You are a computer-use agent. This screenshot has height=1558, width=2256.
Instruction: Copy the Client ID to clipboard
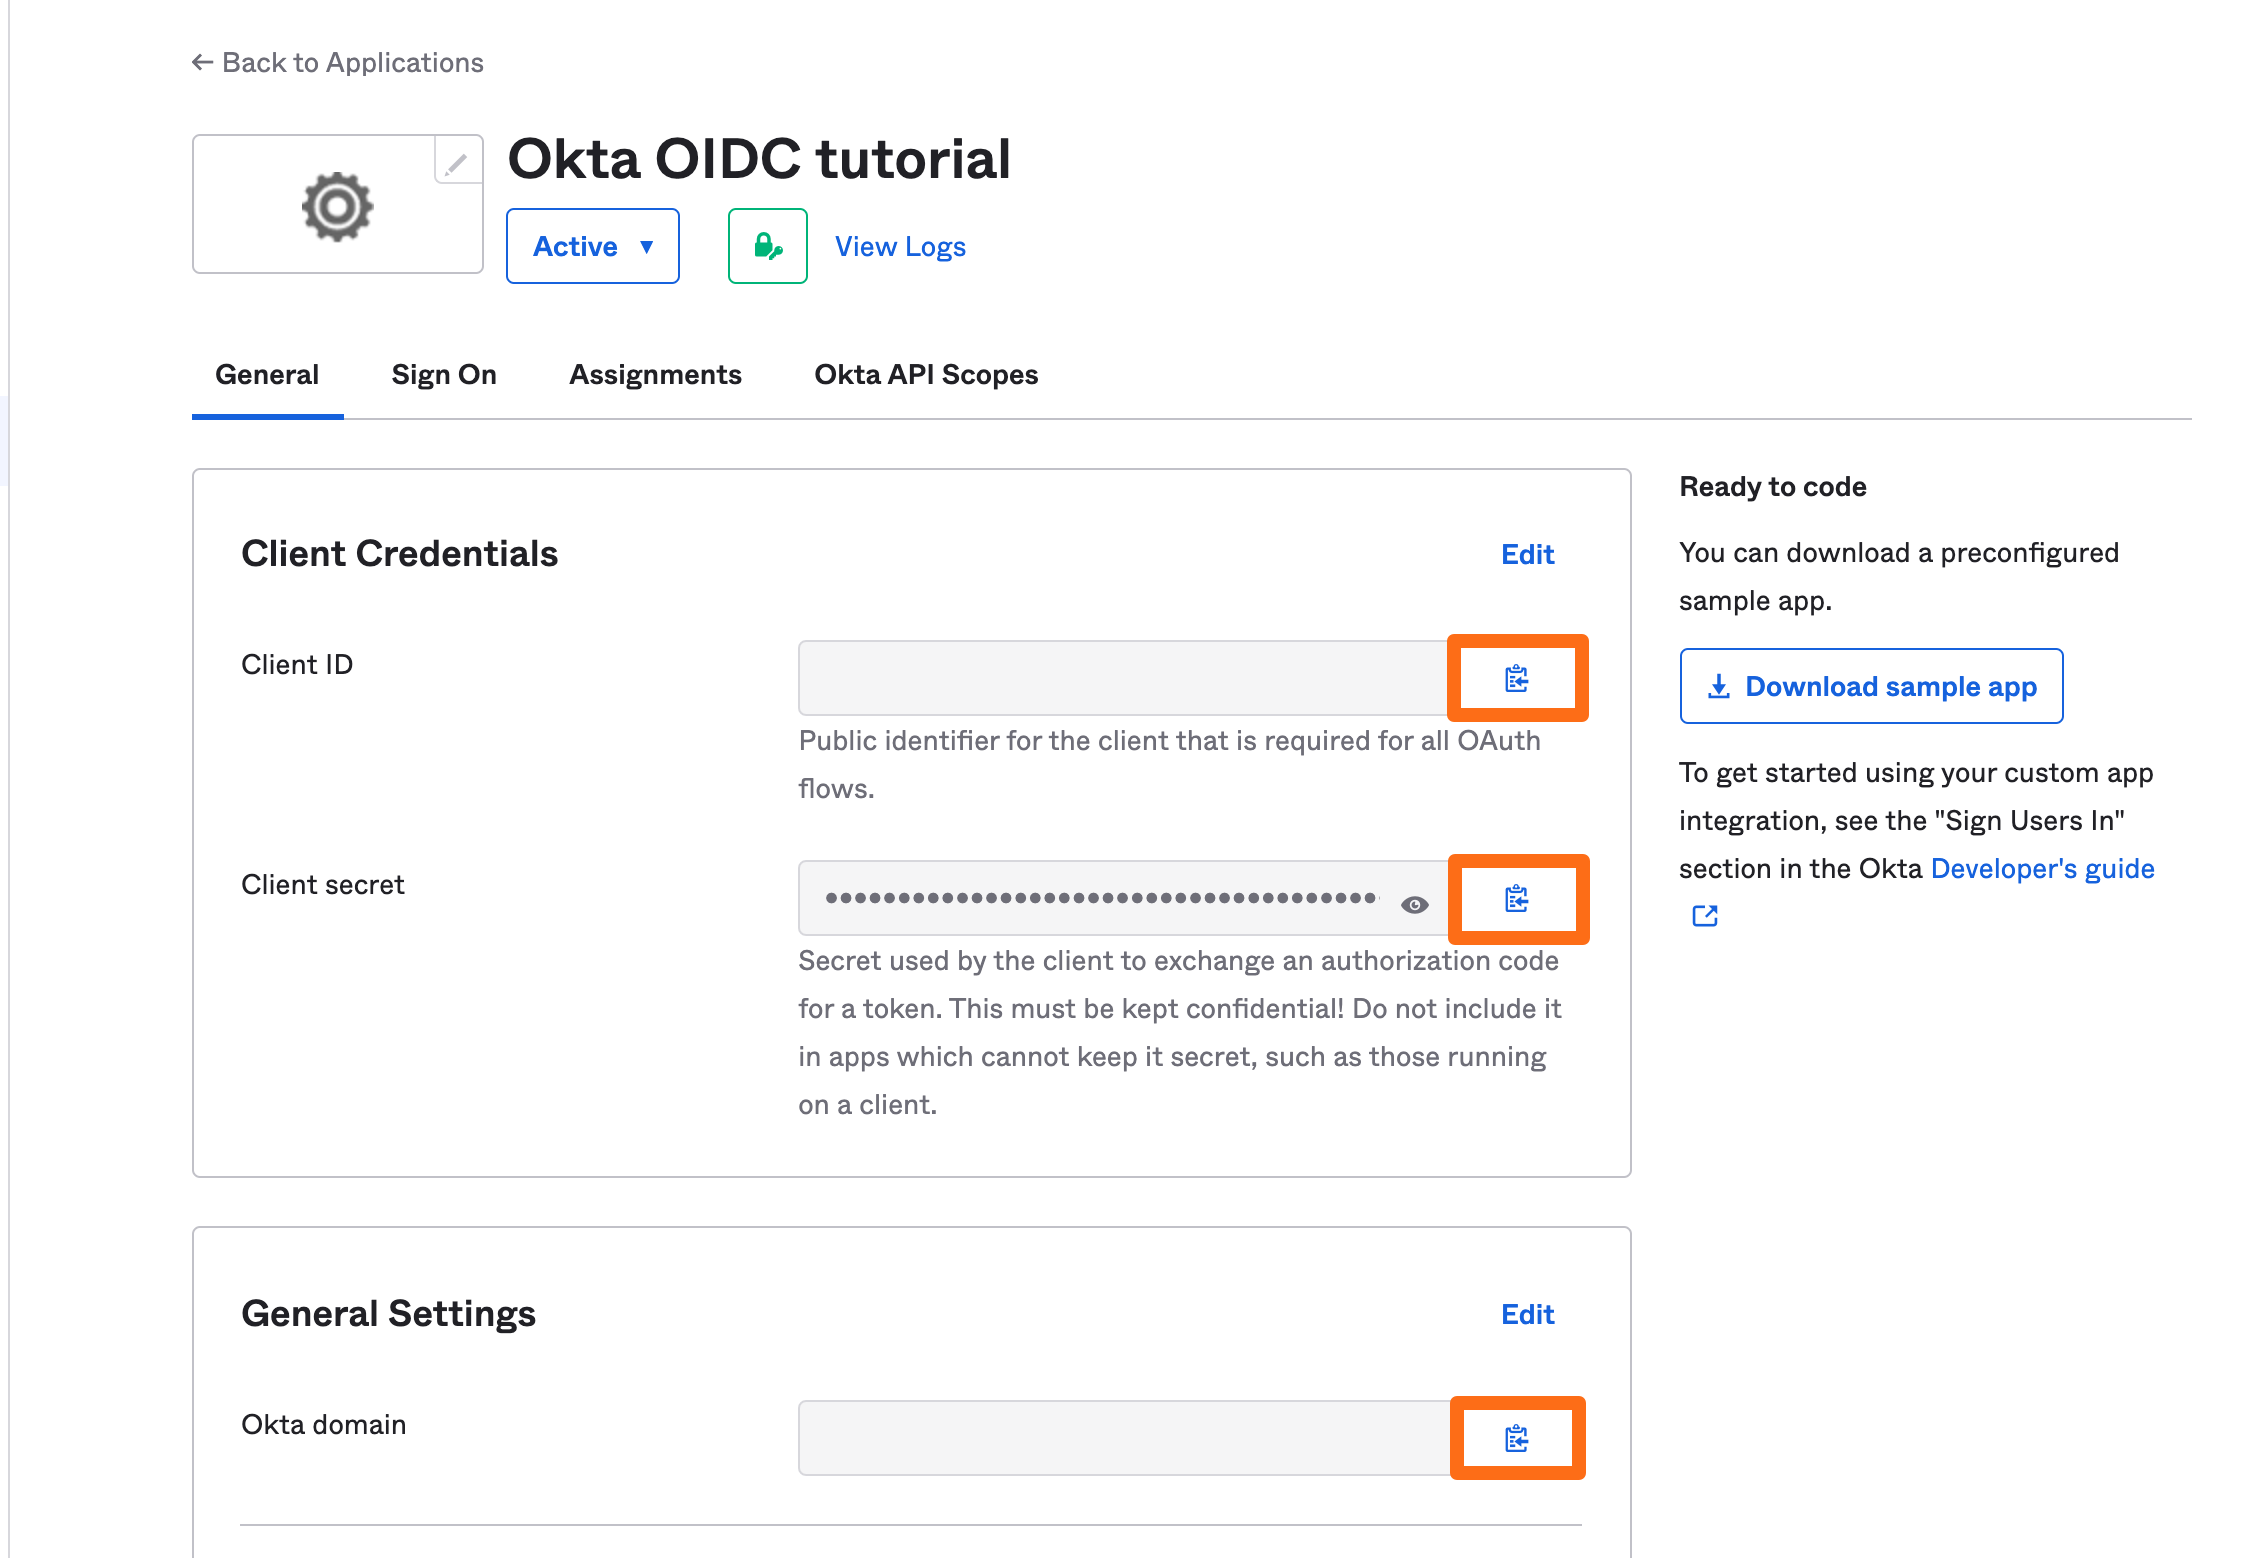(1516, 679)
